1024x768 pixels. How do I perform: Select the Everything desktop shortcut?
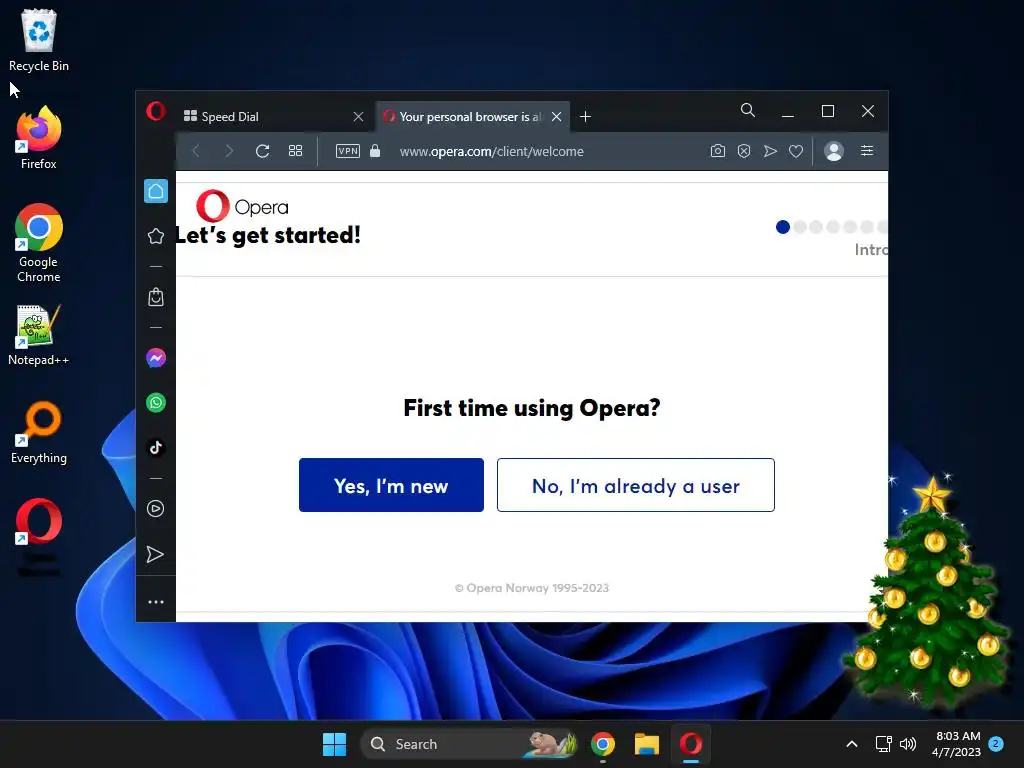[39, 432]
